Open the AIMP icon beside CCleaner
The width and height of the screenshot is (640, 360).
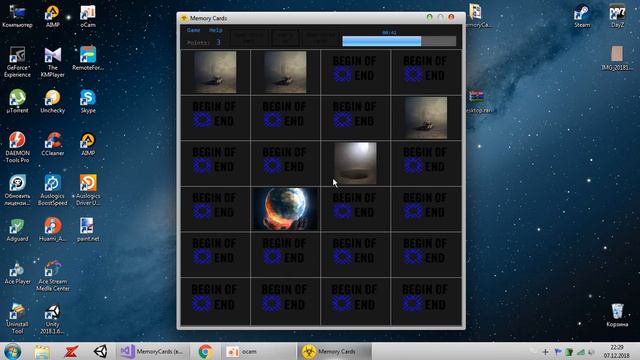pos(88,144)
